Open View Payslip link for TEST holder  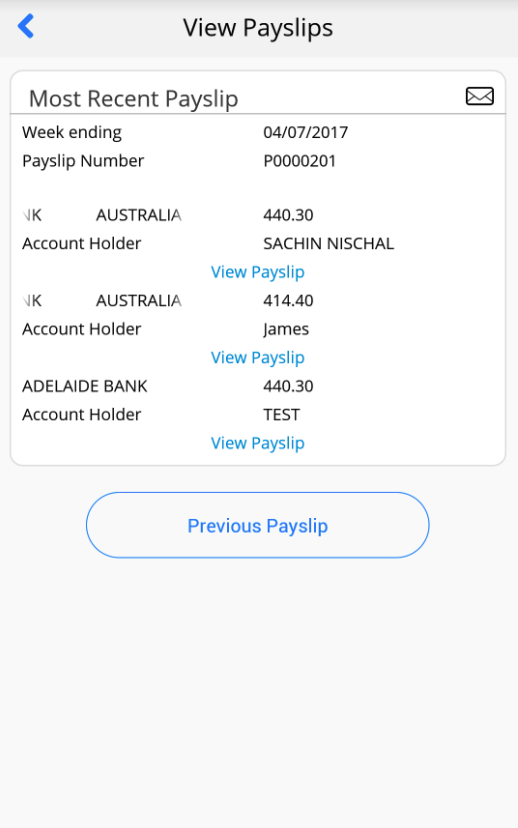pos(258,443)
